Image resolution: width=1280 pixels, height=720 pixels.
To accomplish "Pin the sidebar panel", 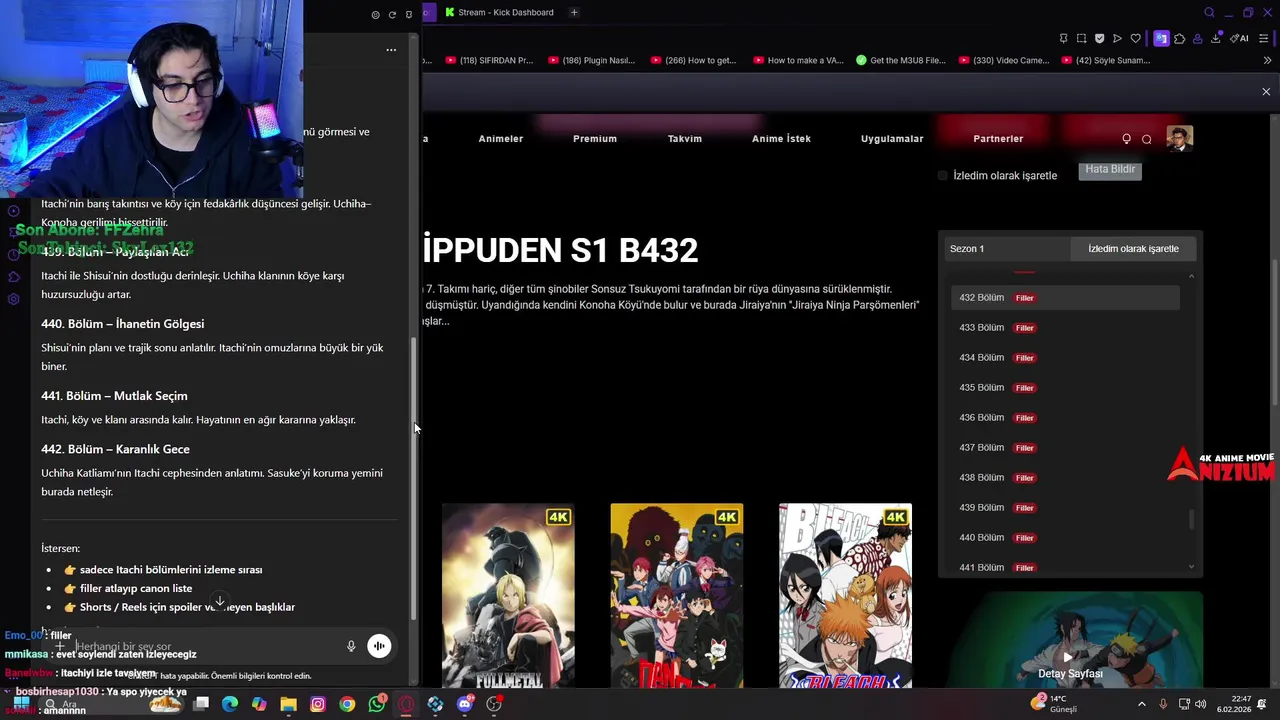I will point(409,15).
